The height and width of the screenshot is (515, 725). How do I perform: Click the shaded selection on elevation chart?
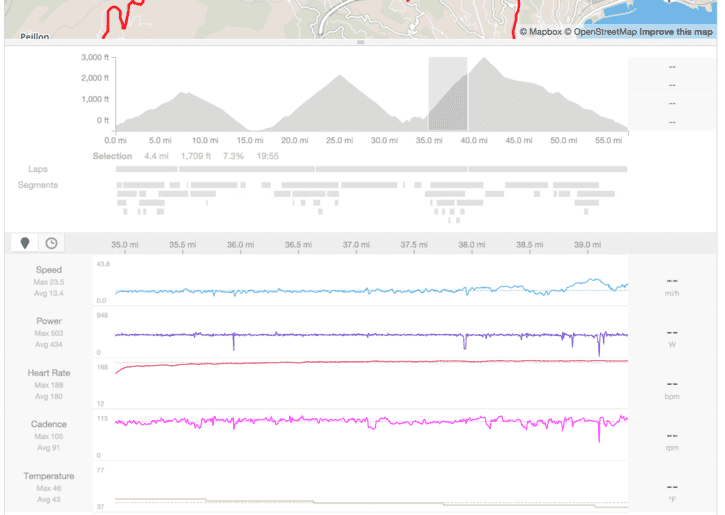[x=447, y=95]
